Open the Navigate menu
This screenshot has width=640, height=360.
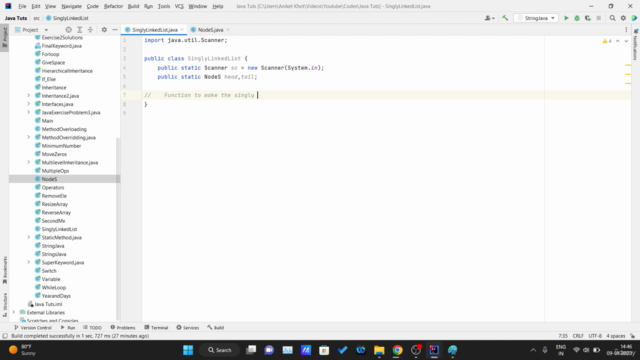click(x=71, y=6)
